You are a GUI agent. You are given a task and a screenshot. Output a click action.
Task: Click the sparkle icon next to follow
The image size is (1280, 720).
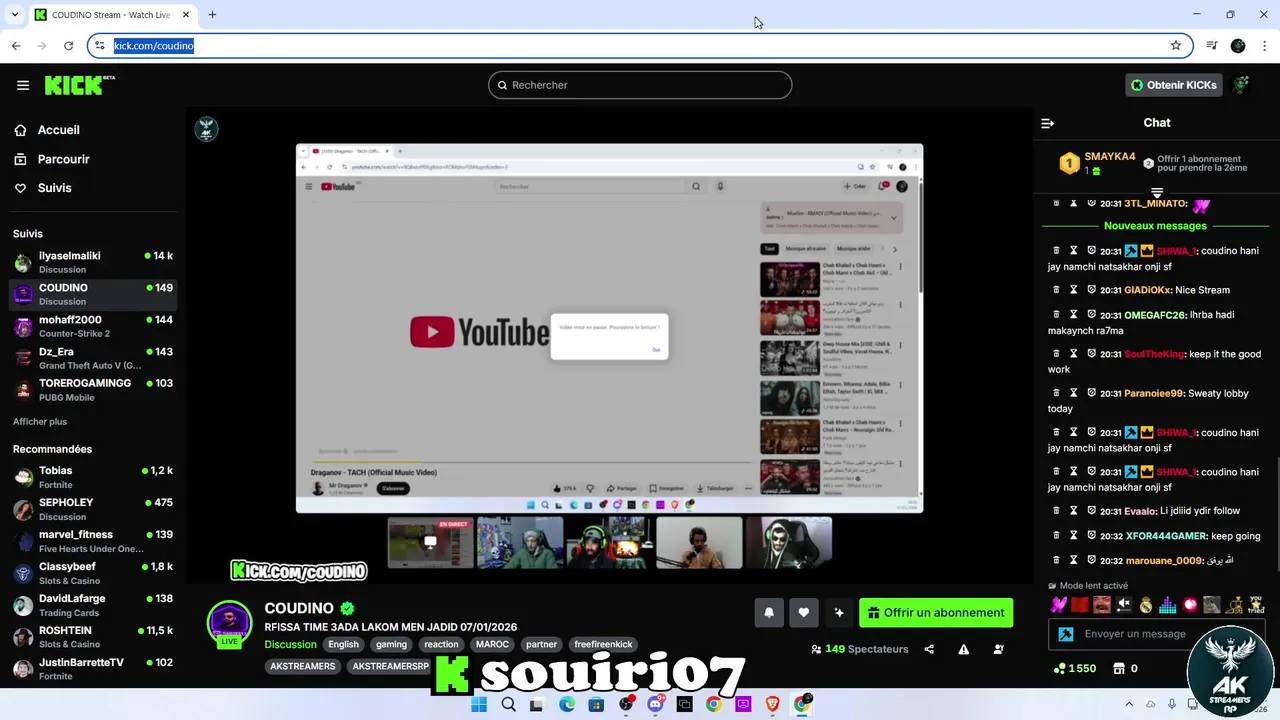(839, 613)
